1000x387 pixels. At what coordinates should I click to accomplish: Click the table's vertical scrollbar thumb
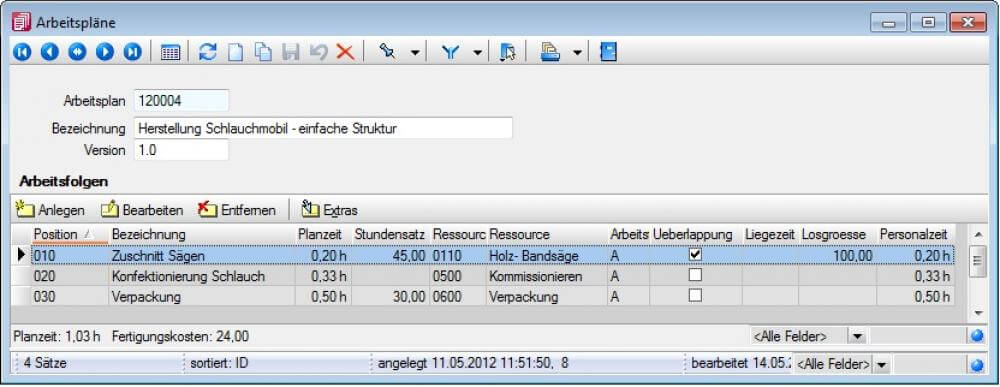tap(978, 261)
